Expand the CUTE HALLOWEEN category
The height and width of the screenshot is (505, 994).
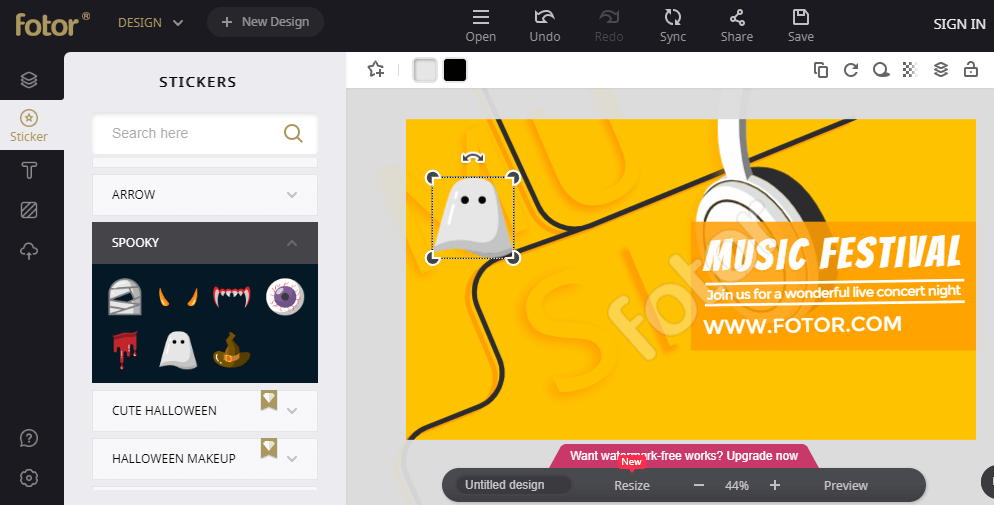[205, 411]
